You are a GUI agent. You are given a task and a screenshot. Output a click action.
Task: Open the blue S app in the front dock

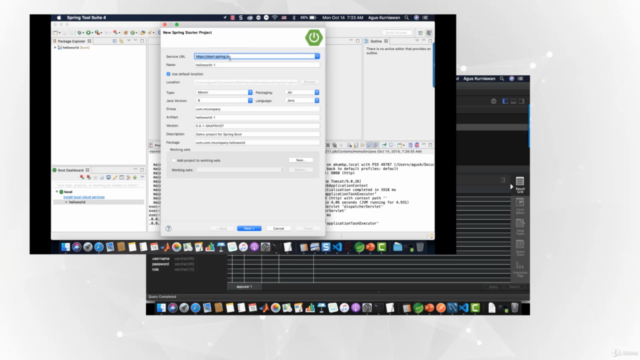coord(326,247)
